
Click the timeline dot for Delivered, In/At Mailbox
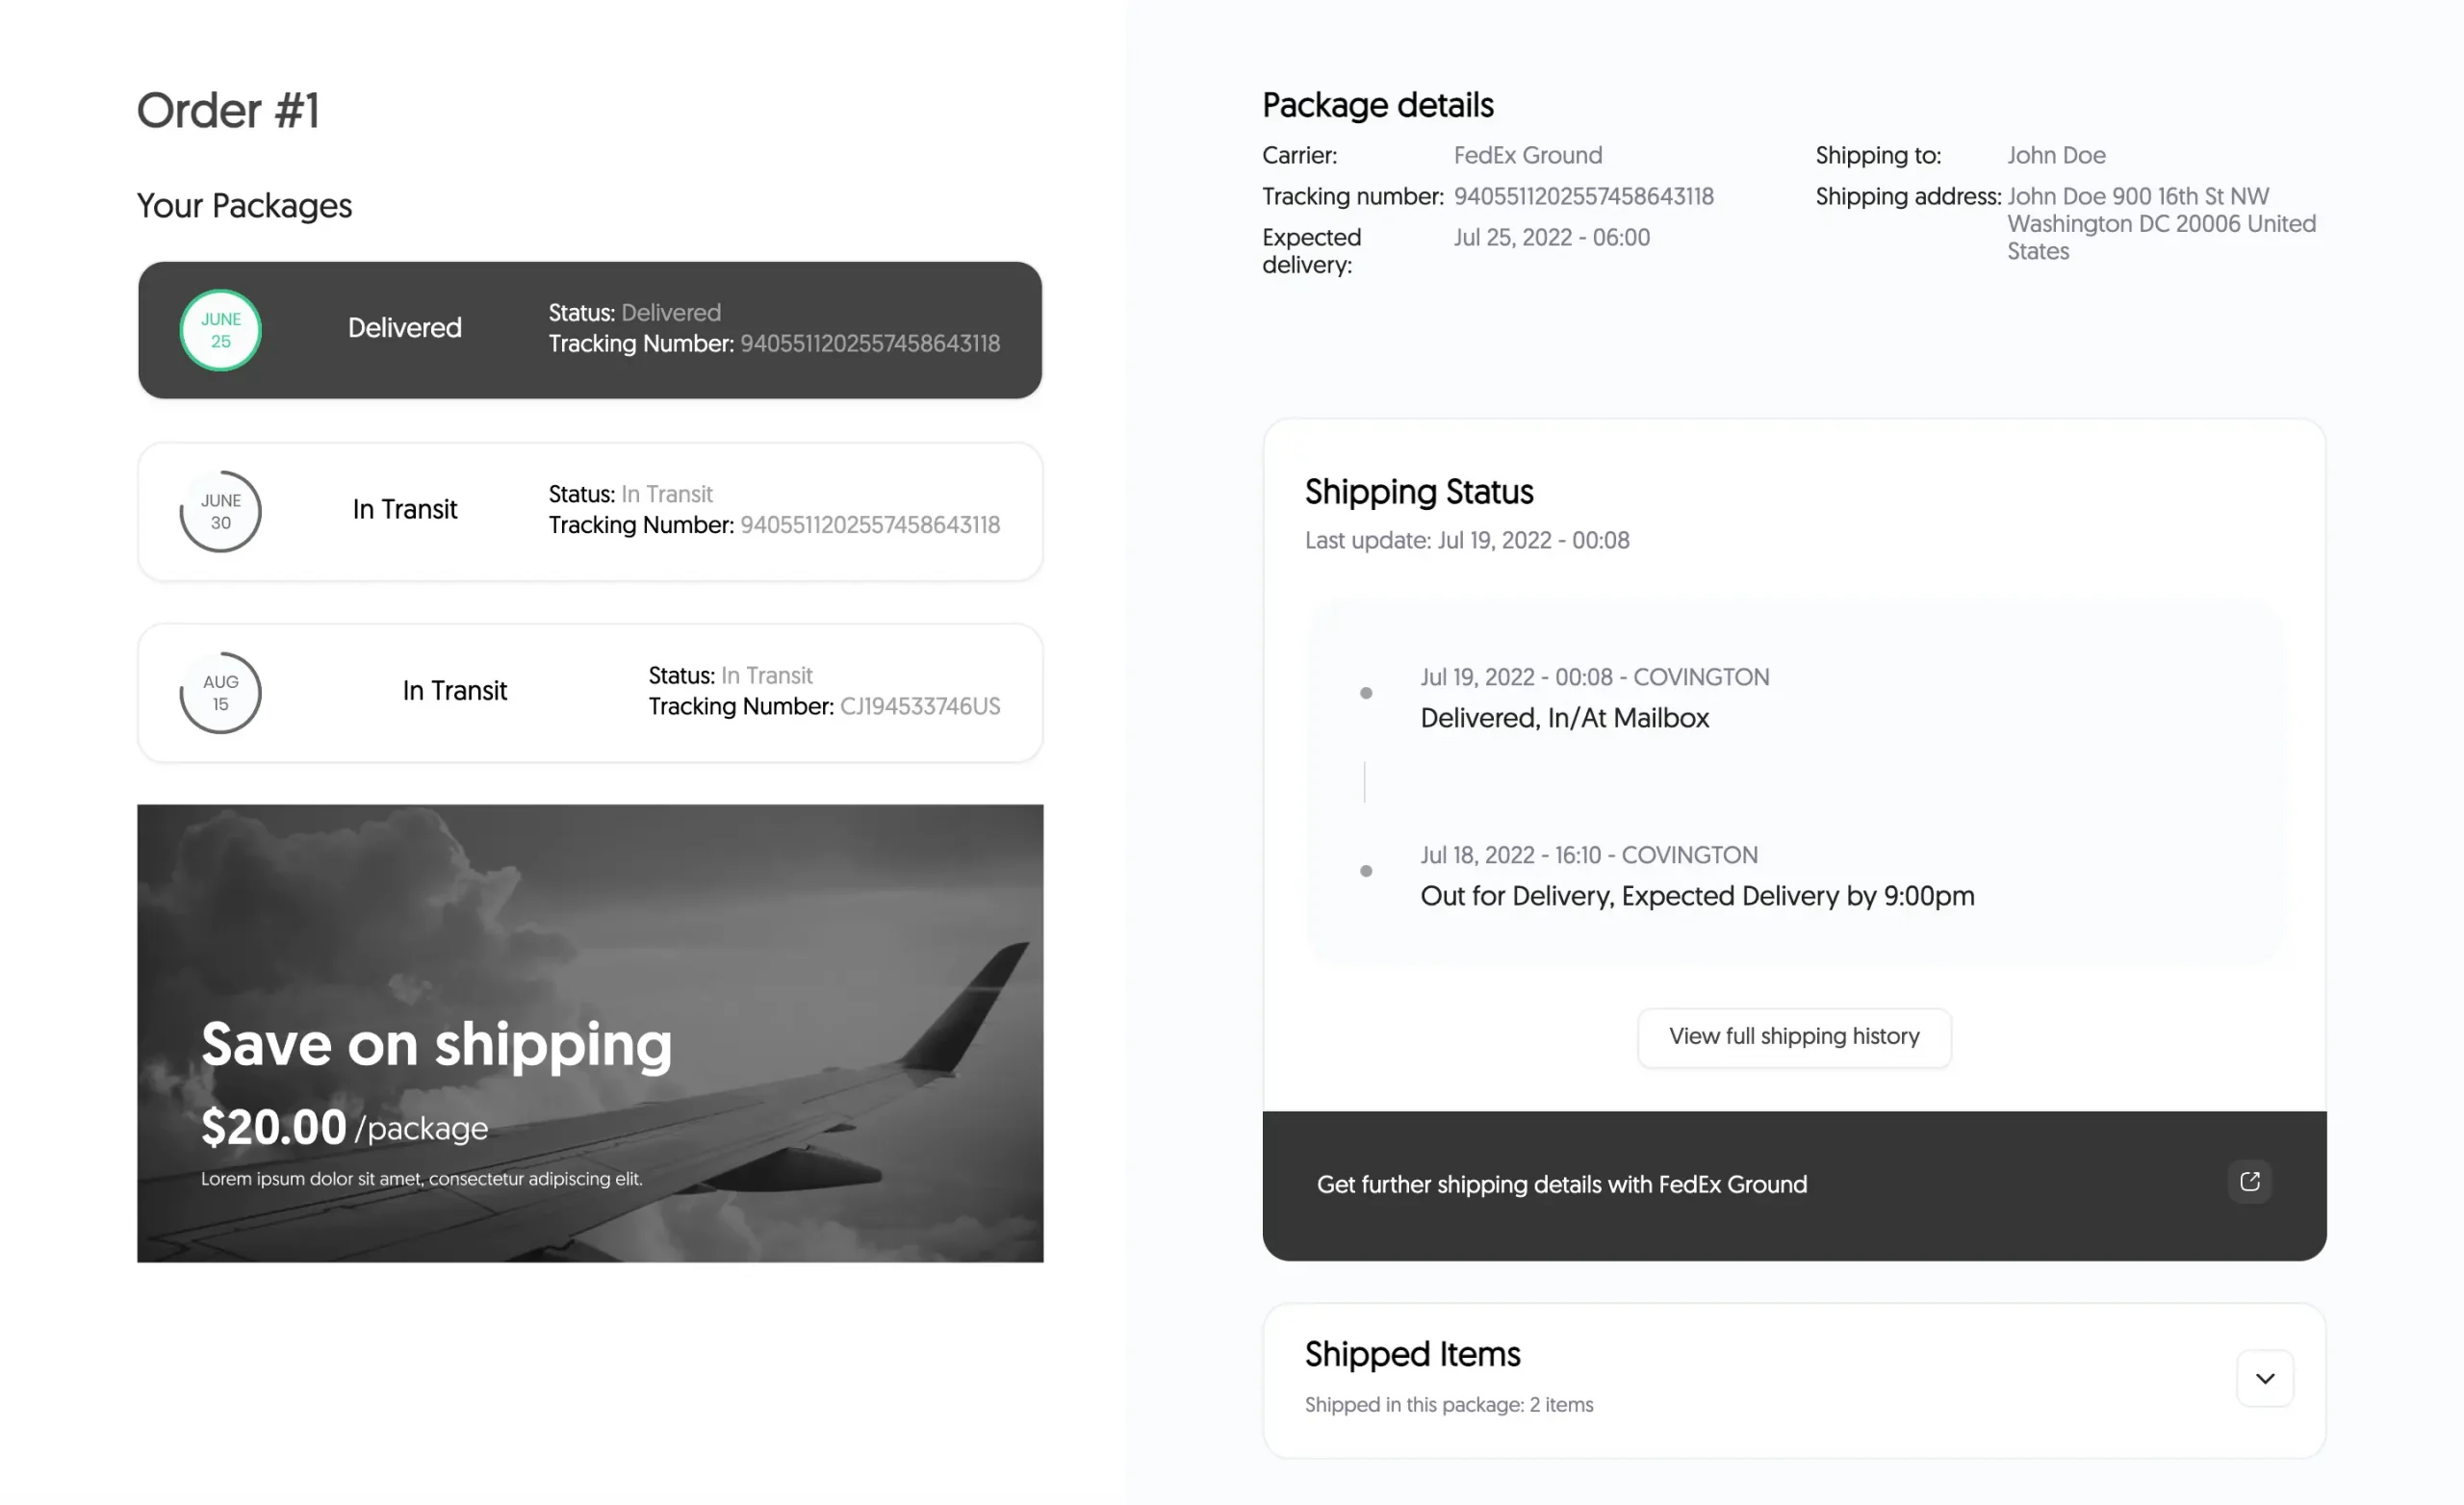1366,693
